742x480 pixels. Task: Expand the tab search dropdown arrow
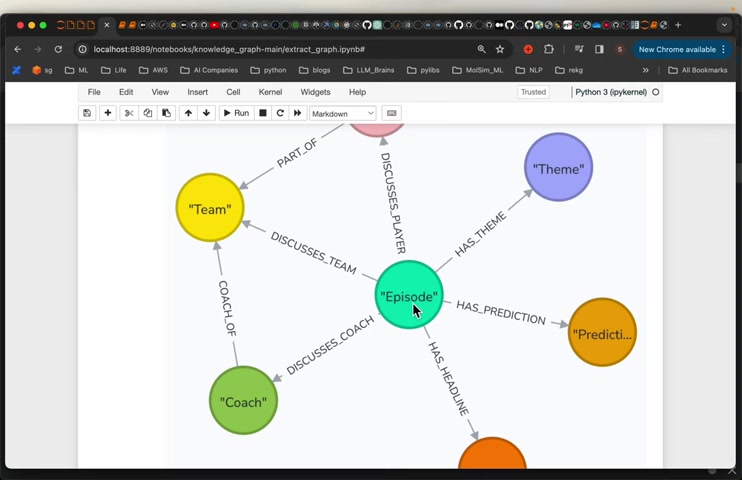pos(724,25)
